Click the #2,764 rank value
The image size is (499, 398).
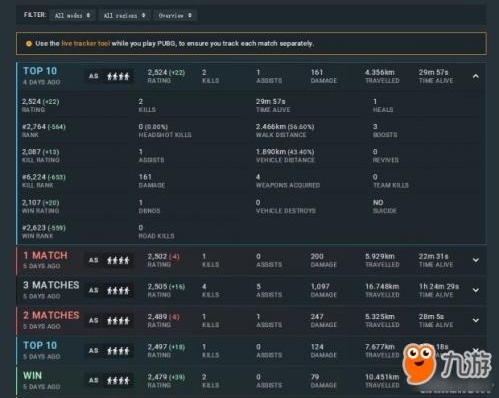point(44,127)
